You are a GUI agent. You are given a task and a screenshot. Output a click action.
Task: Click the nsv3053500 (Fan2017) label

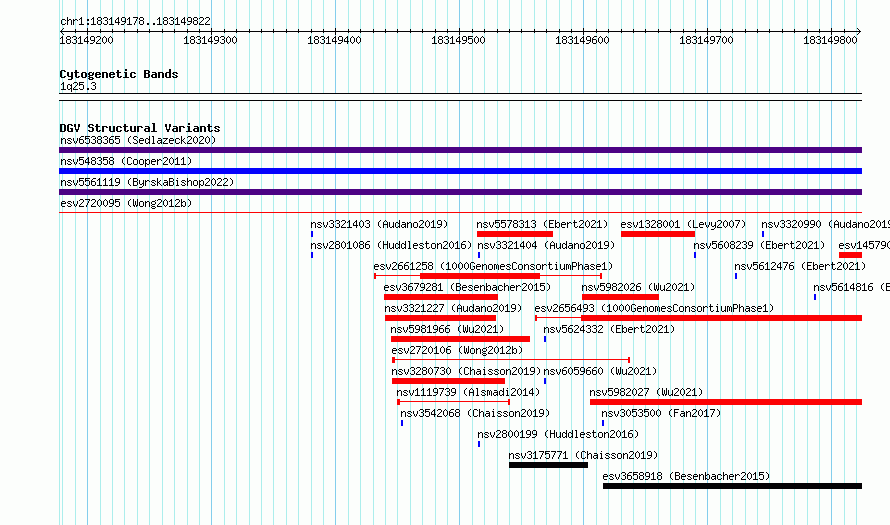(x=661, y=413)
